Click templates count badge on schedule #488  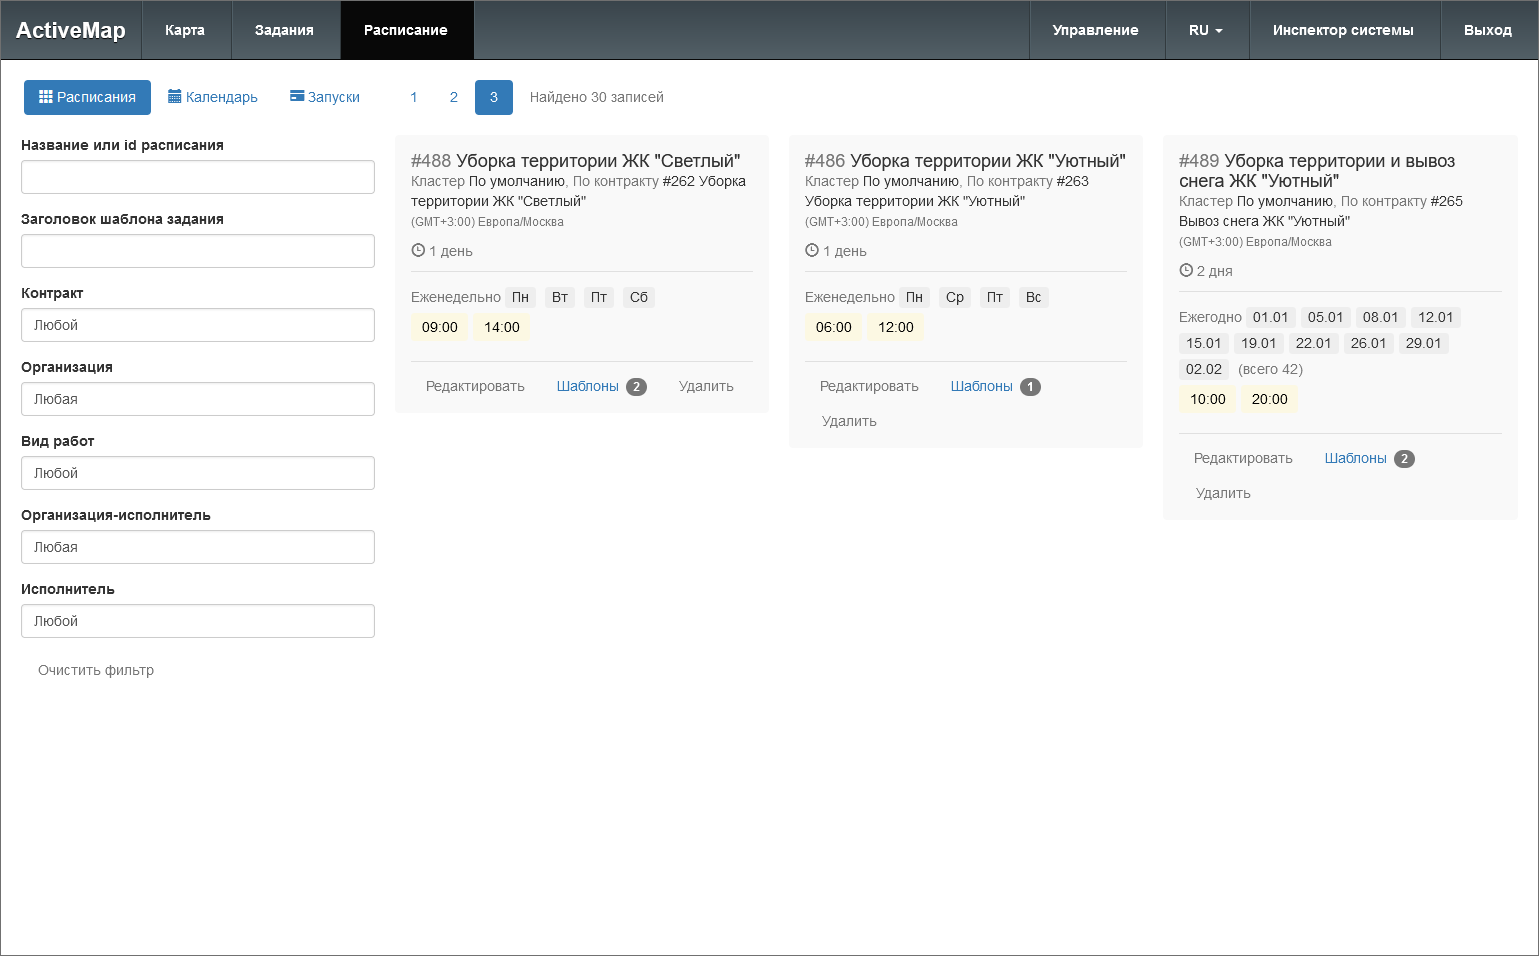pos(636,387)
